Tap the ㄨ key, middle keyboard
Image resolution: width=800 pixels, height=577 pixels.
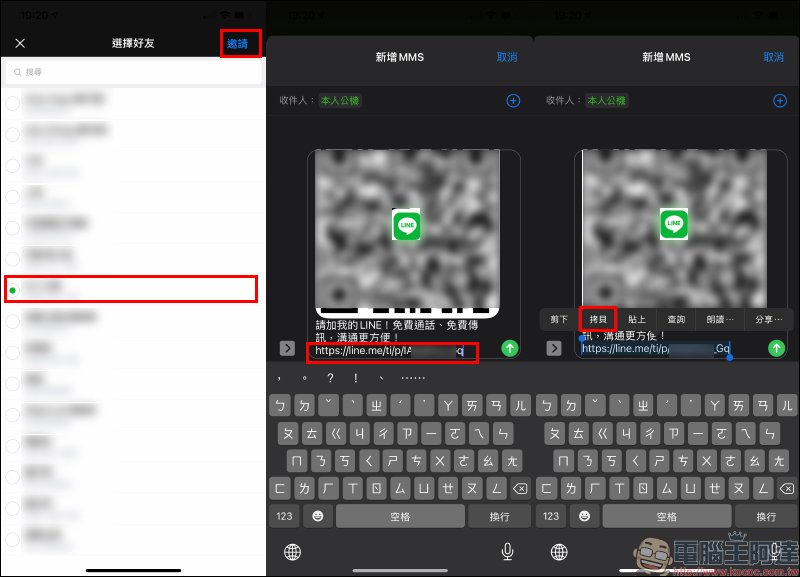[439, 461]
